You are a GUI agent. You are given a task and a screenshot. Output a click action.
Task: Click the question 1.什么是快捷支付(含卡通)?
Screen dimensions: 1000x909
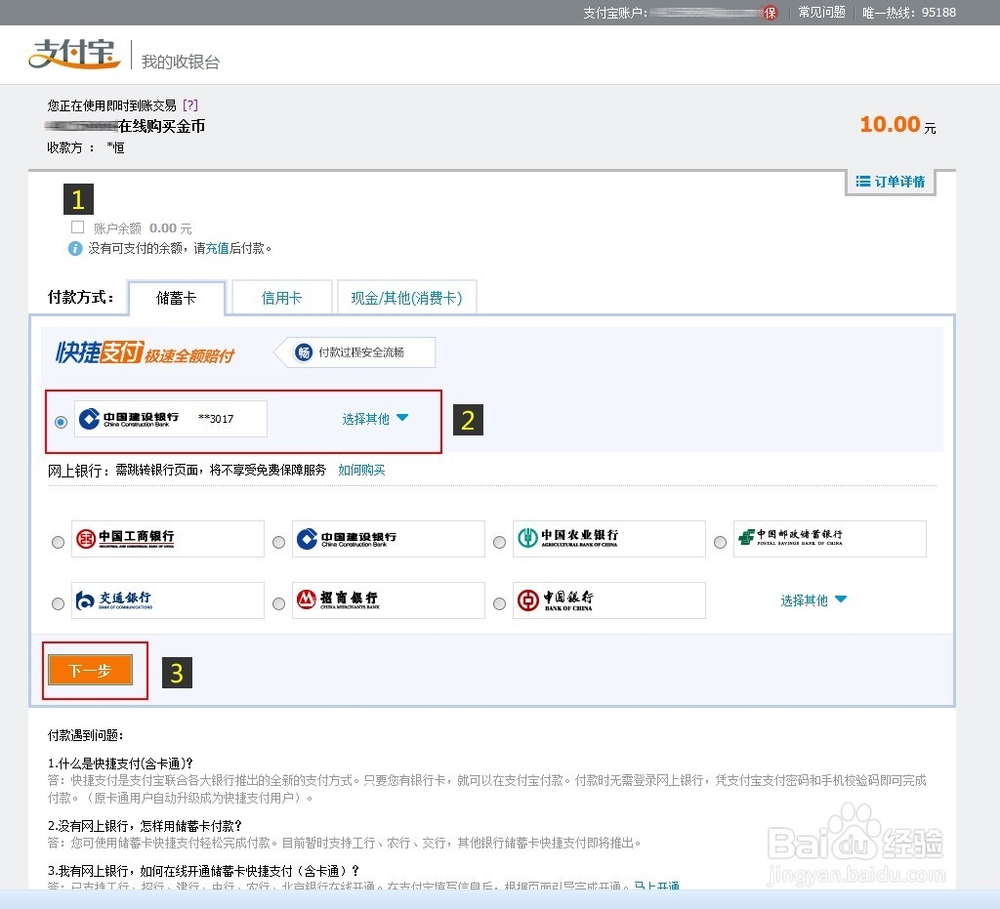(x=121, y=763)
